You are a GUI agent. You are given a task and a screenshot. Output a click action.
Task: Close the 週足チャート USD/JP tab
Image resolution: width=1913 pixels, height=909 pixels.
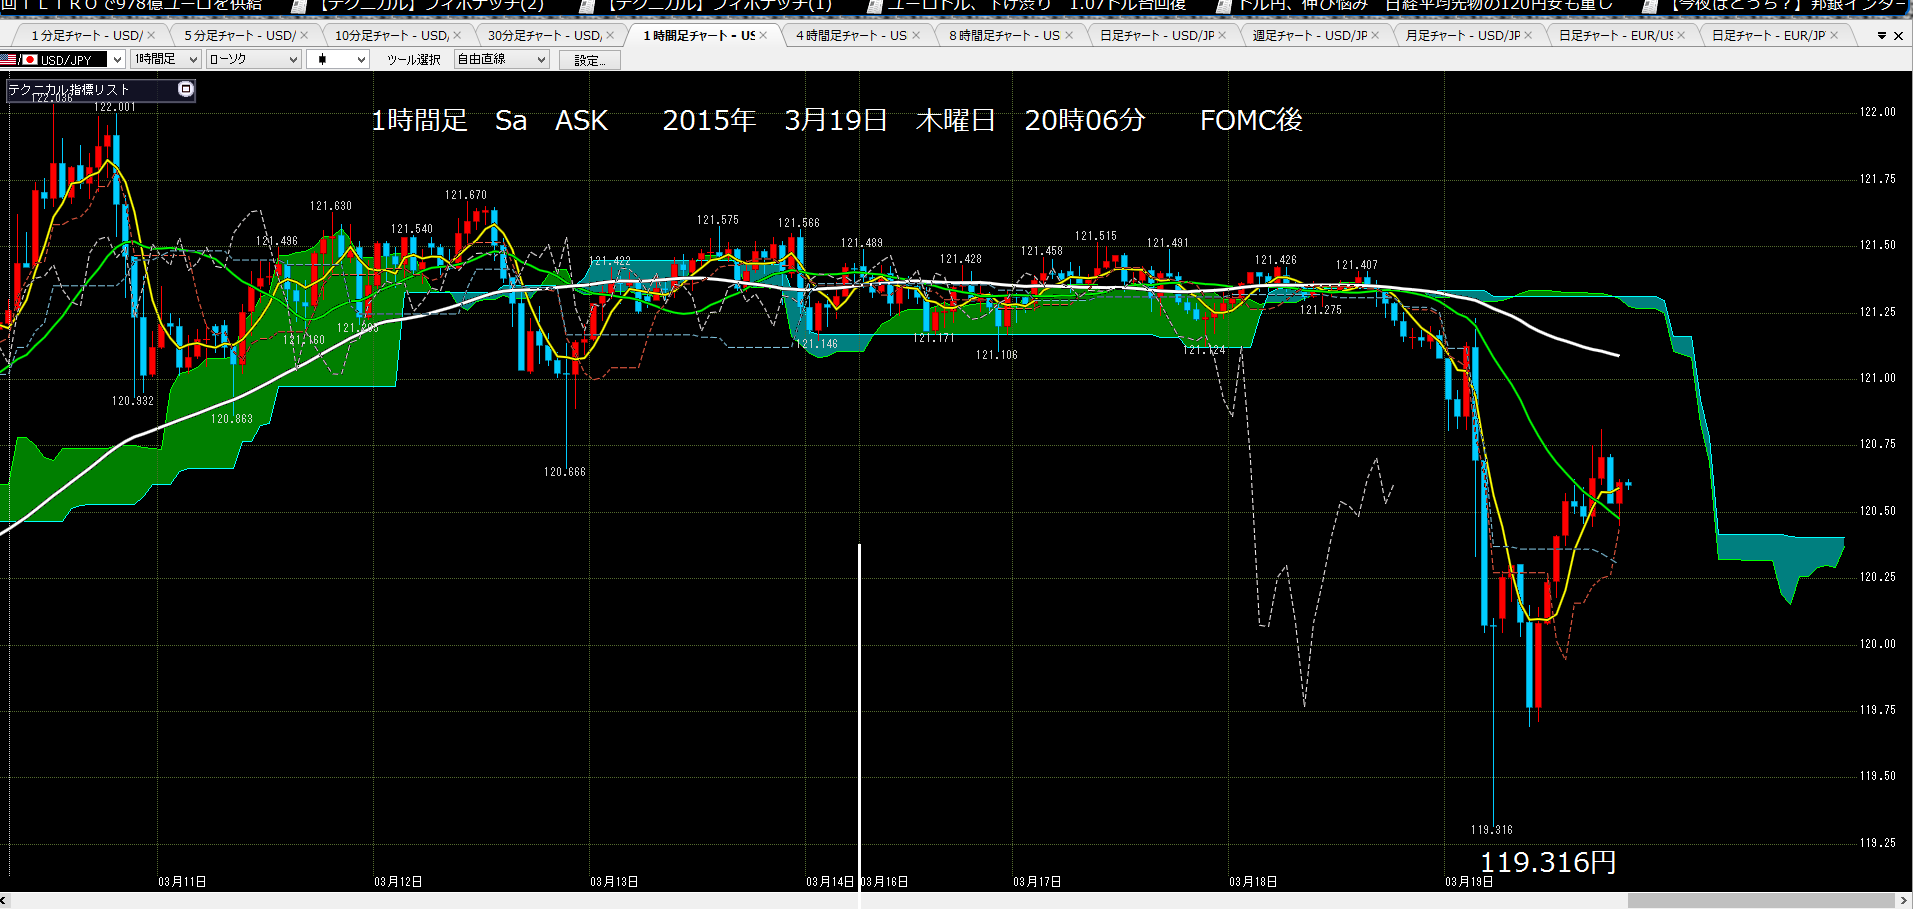pyautogui.click(x=1376, y=35)
